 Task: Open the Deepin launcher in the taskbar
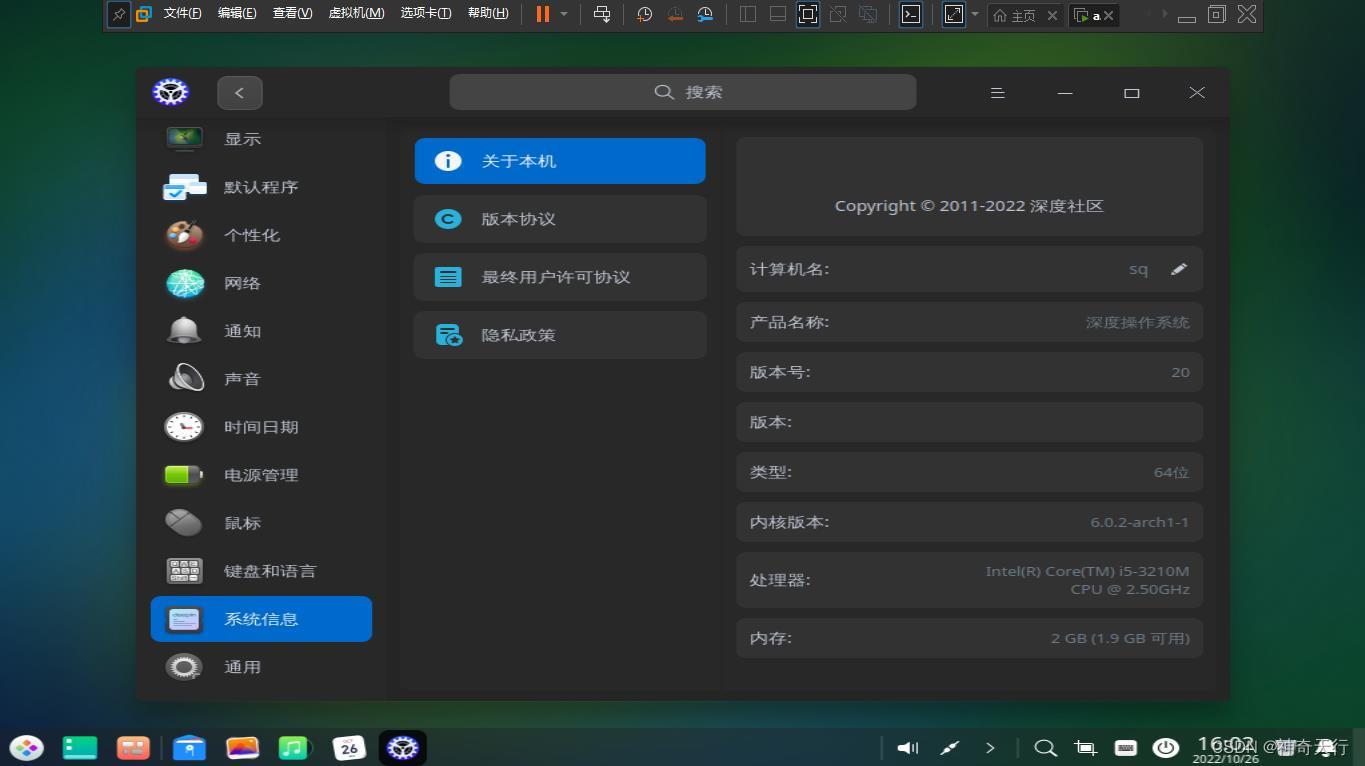pos(24,747)
